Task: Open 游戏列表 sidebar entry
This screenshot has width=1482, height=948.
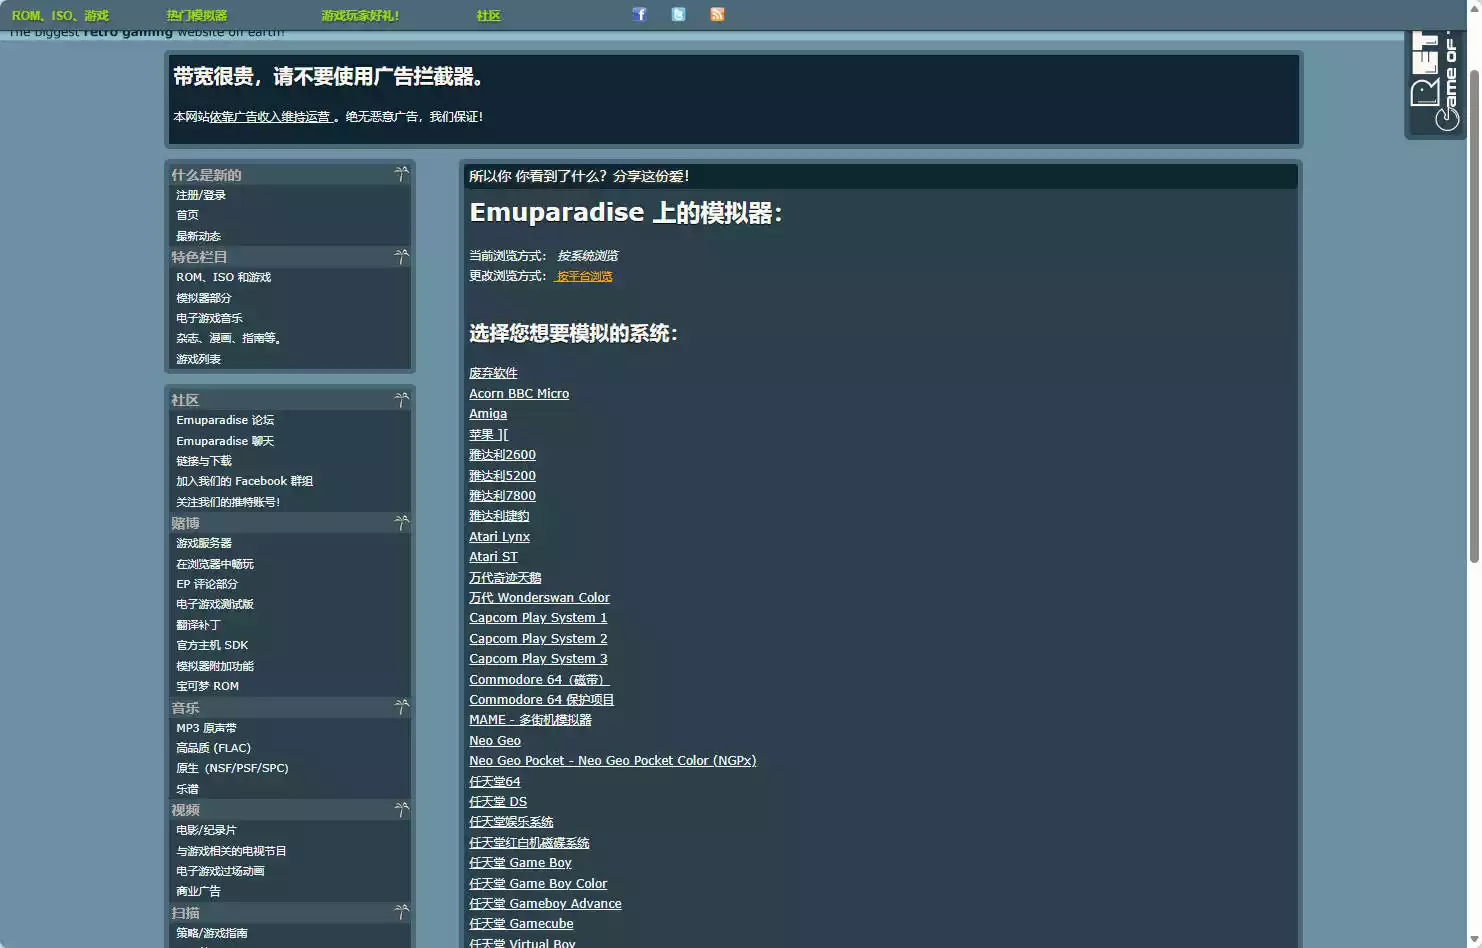Action: point(198,359)
